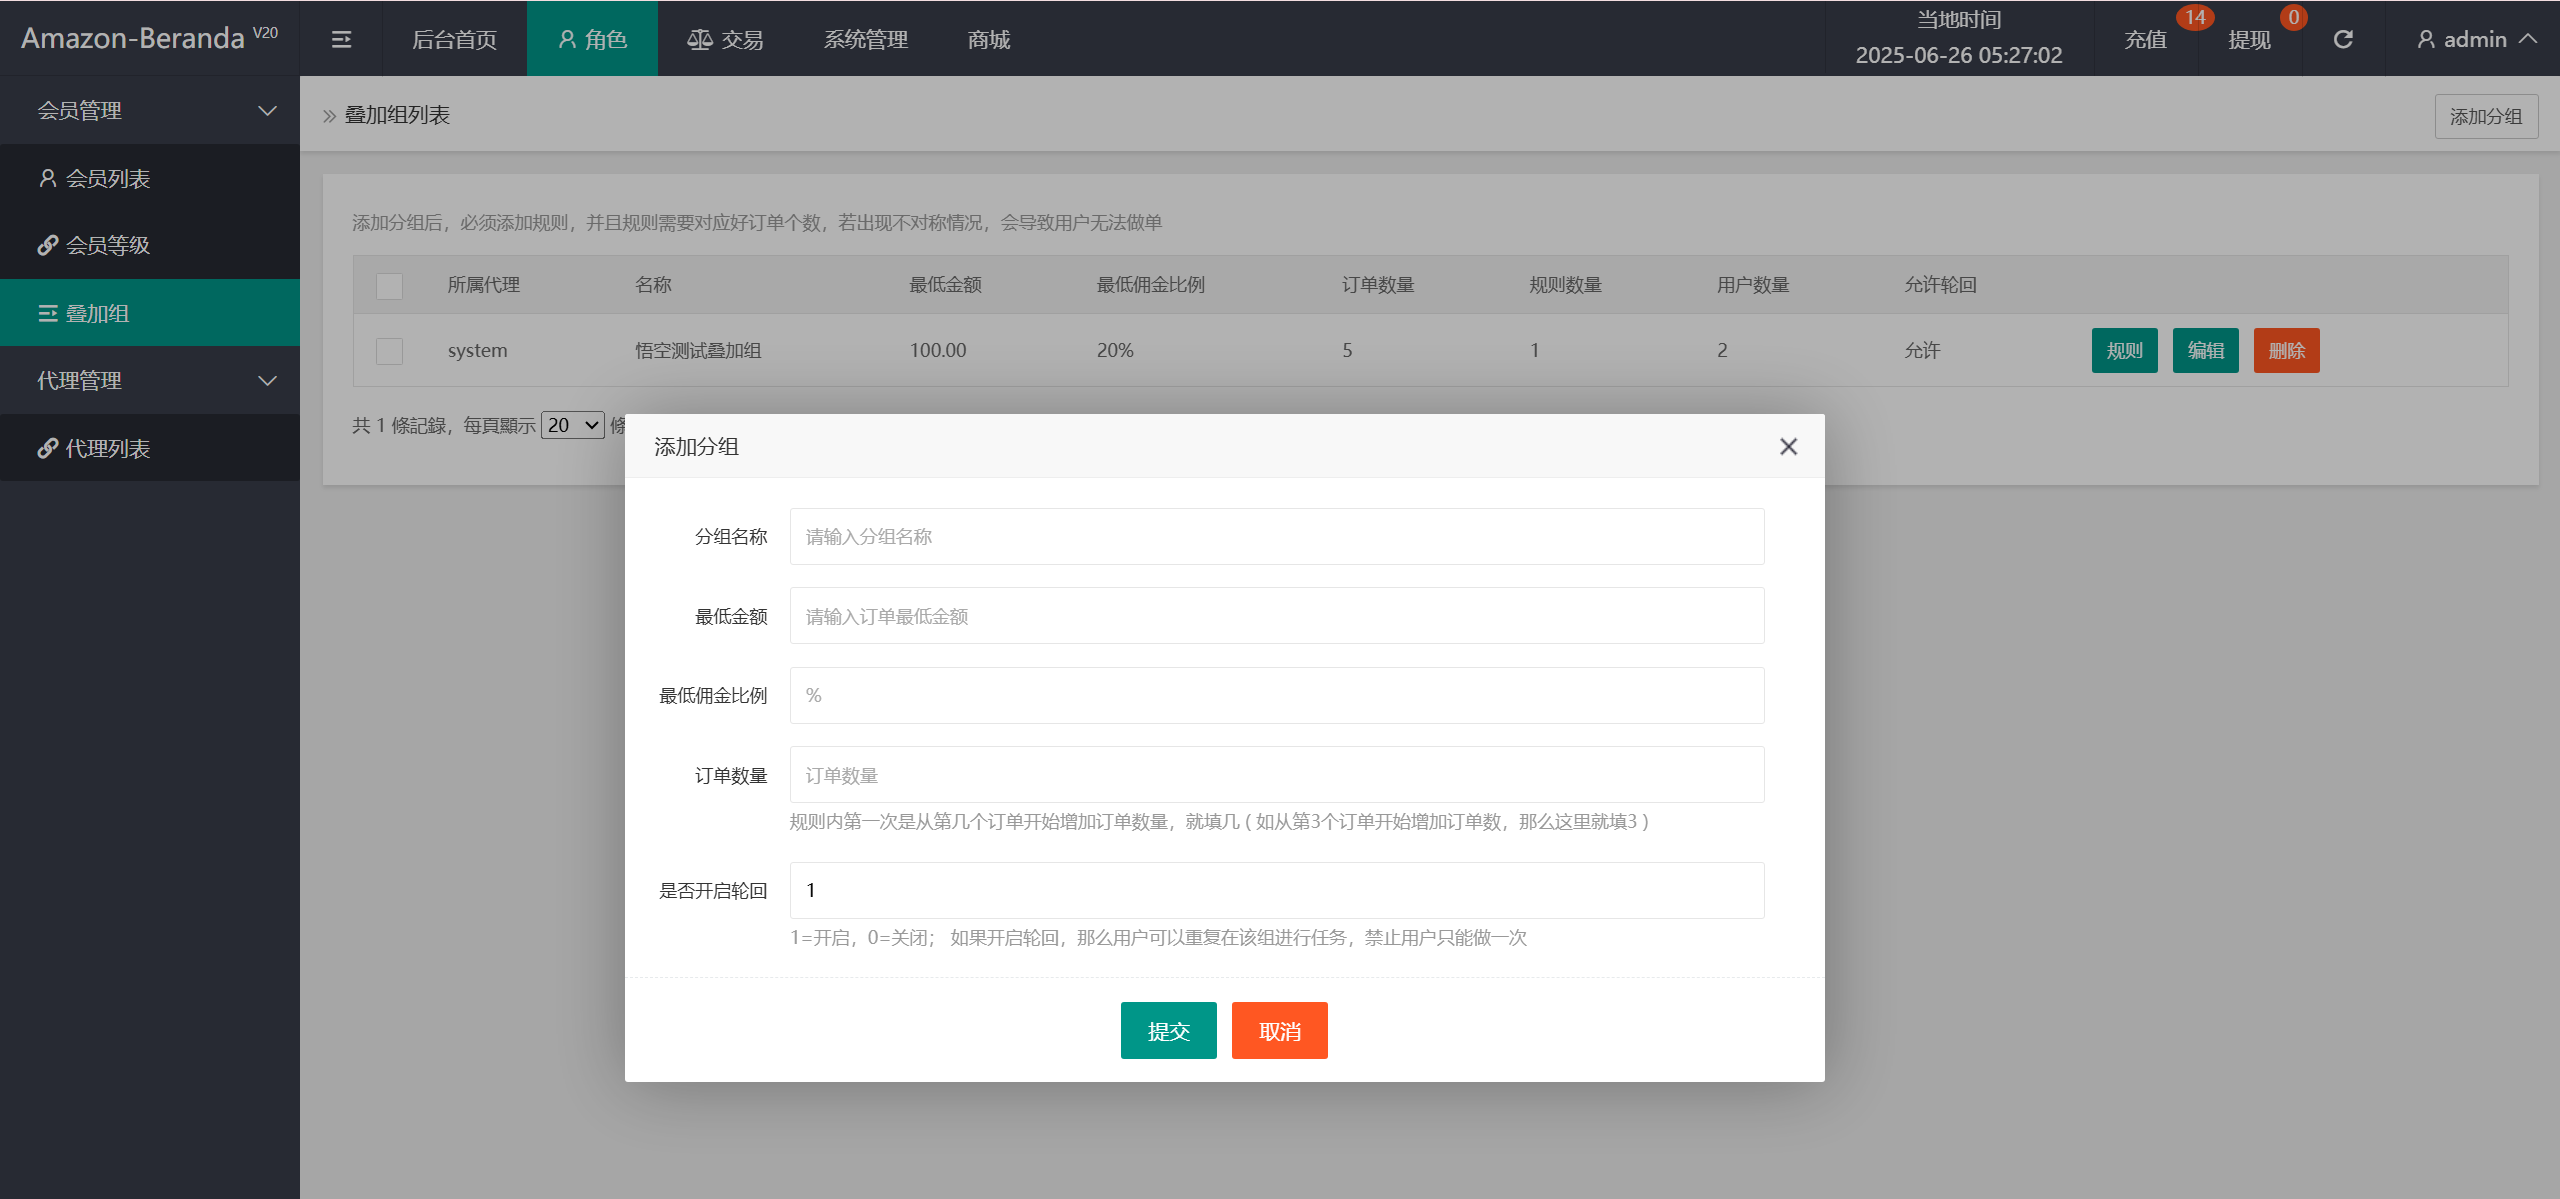This screenshot has width=2560, height=1199.
Task: Click the 提现 notification badge
Action: pos(2293,17)
